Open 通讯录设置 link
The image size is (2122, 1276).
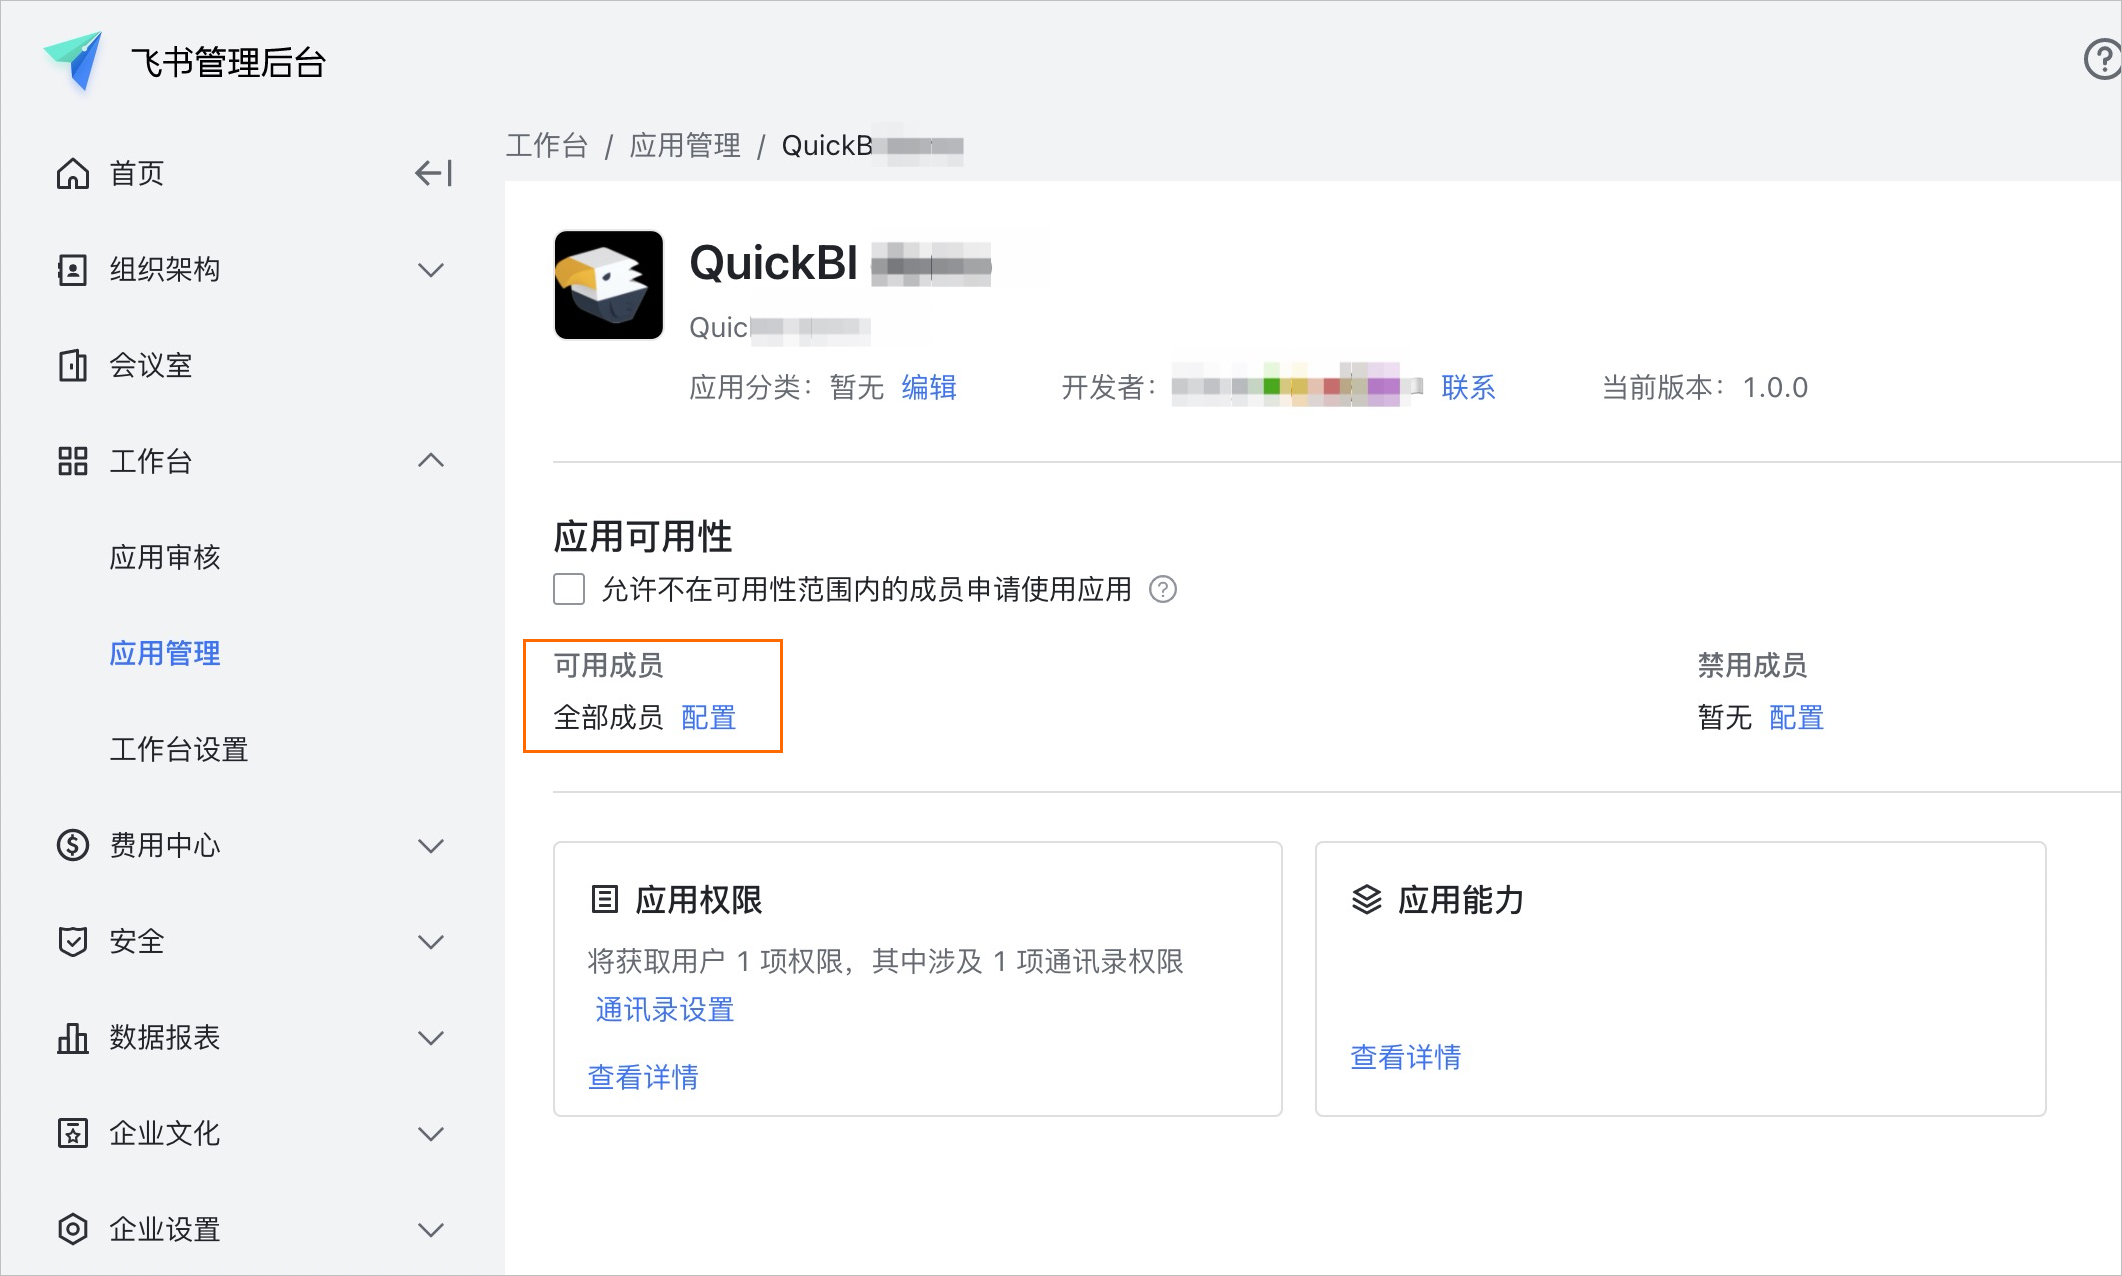[x=664, y=1009]
